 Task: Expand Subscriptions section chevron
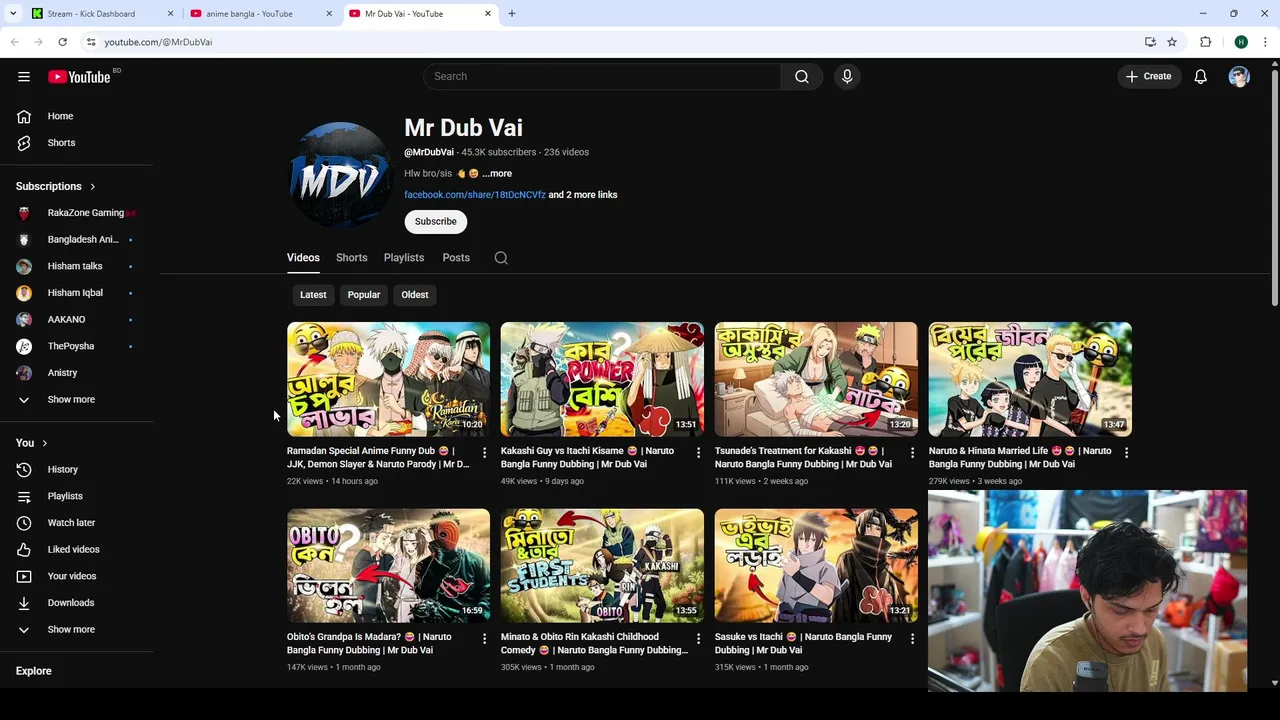coord(92,186)
